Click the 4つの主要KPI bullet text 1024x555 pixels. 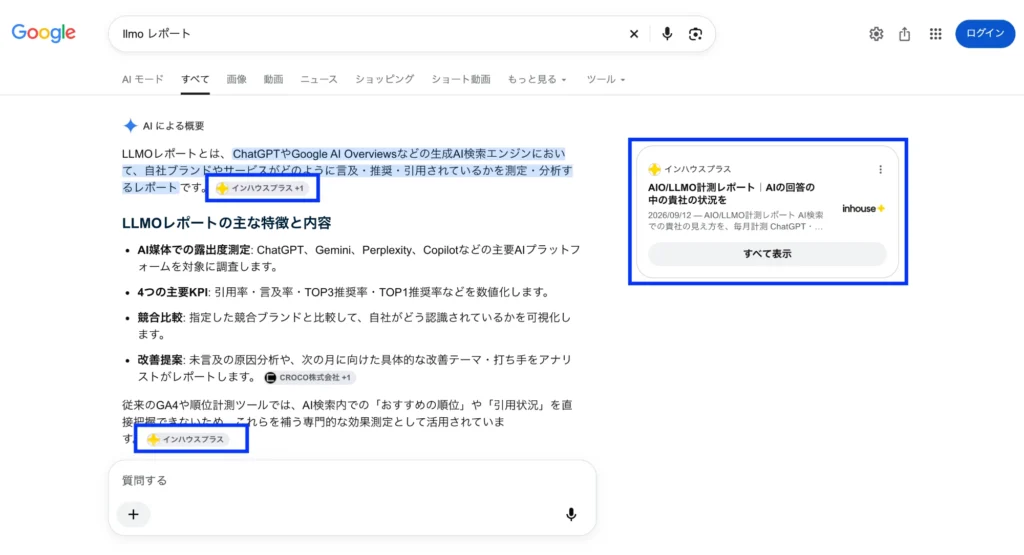[x=172, y=292]
